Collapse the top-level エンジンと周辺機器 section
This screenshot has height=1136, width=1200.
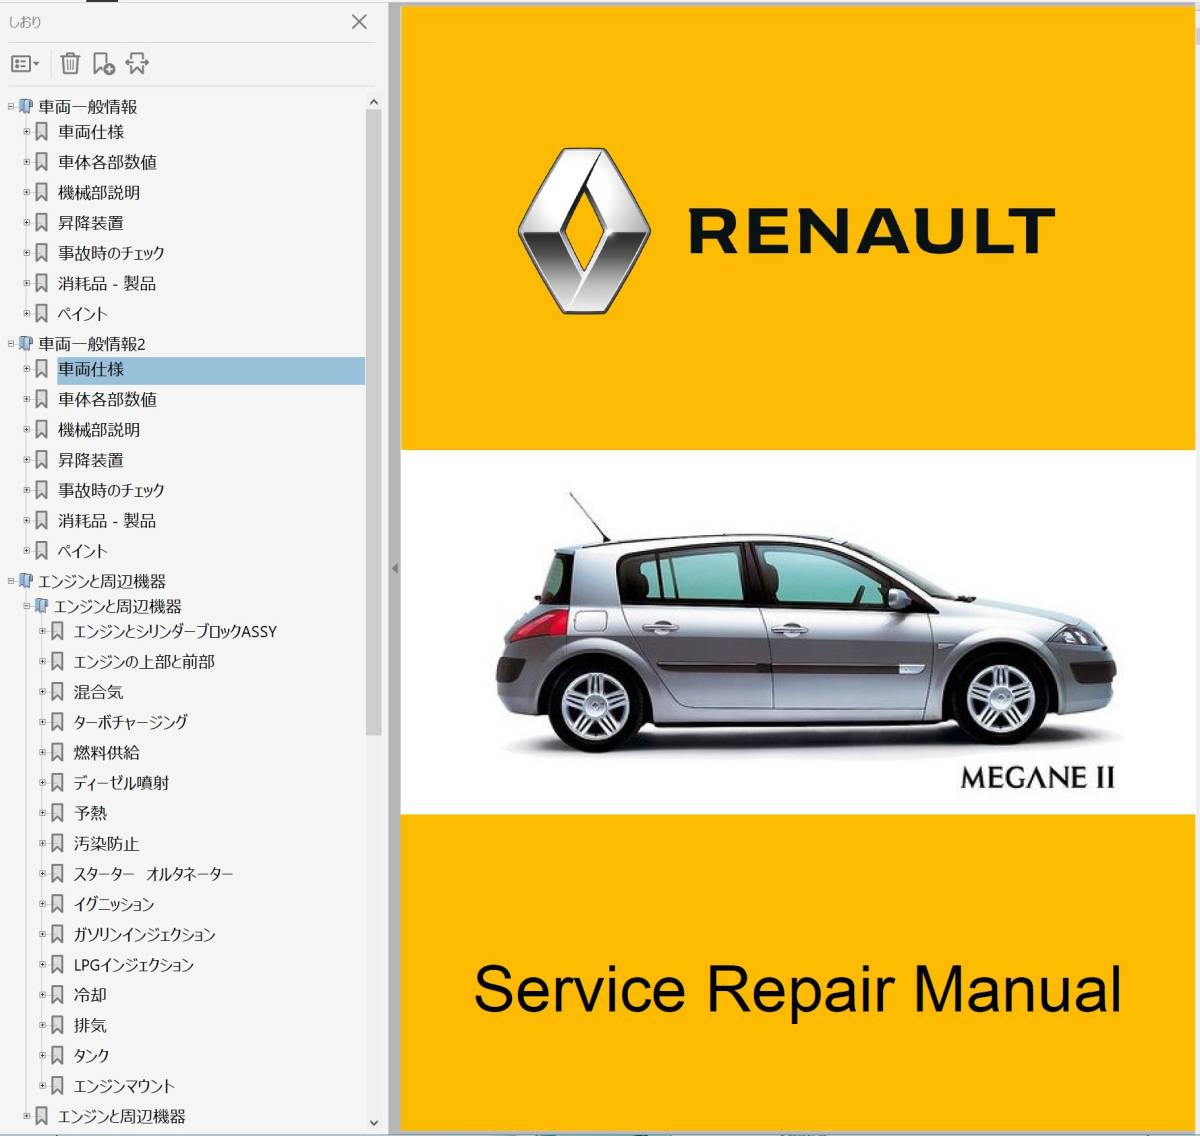(x=11, y=581)
